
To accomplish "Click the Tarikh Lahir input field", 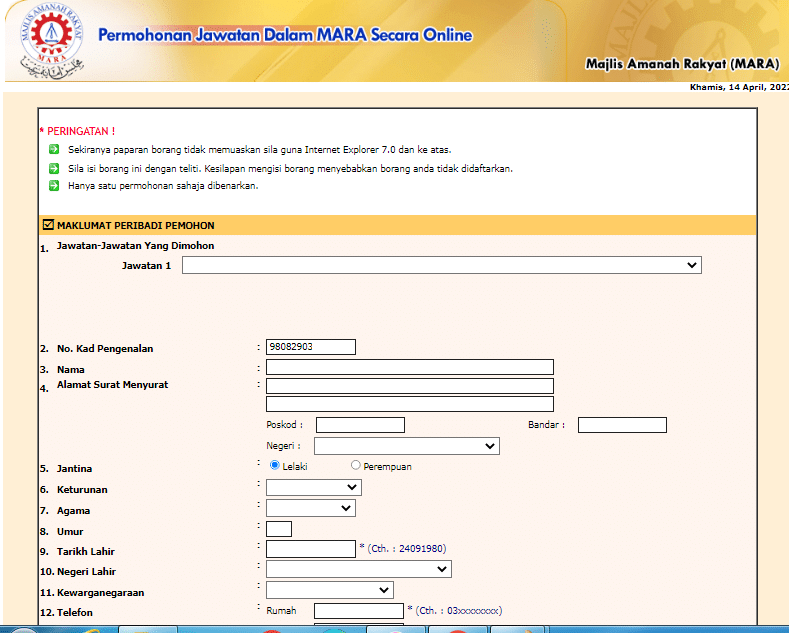I will pyautogui.click(x=311, y=549).
